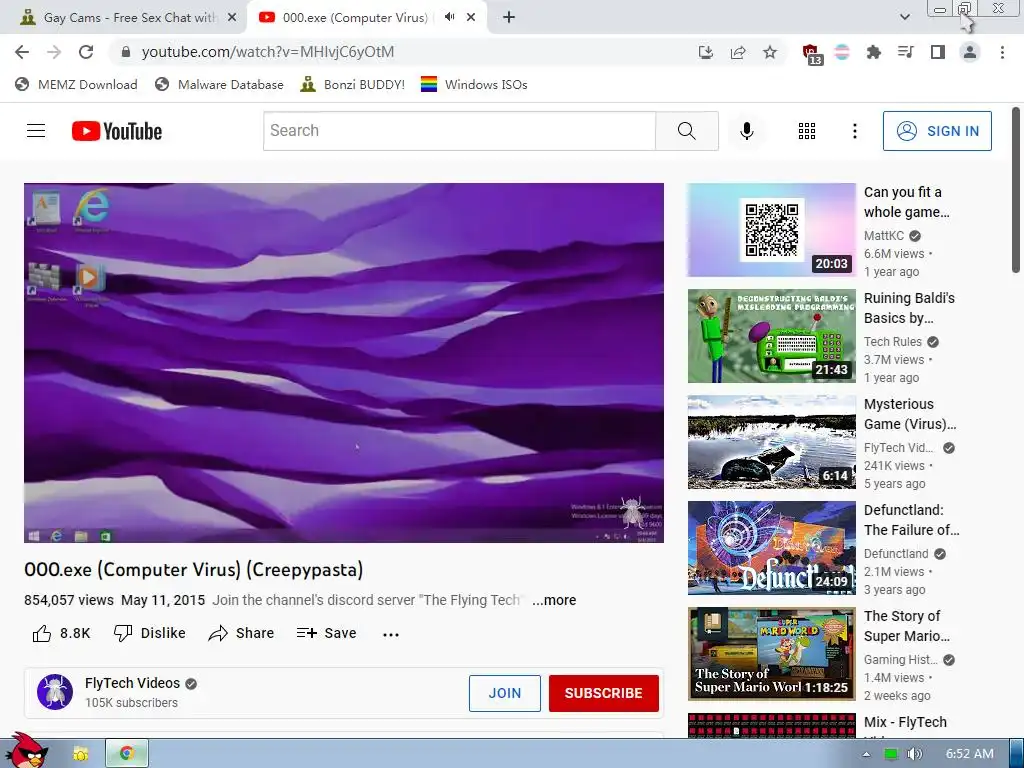Viewport: 1024px width, 768px height.
Task: Show hidden tray icons arrow
Action: pyautogui.click(x=866, y=754)
